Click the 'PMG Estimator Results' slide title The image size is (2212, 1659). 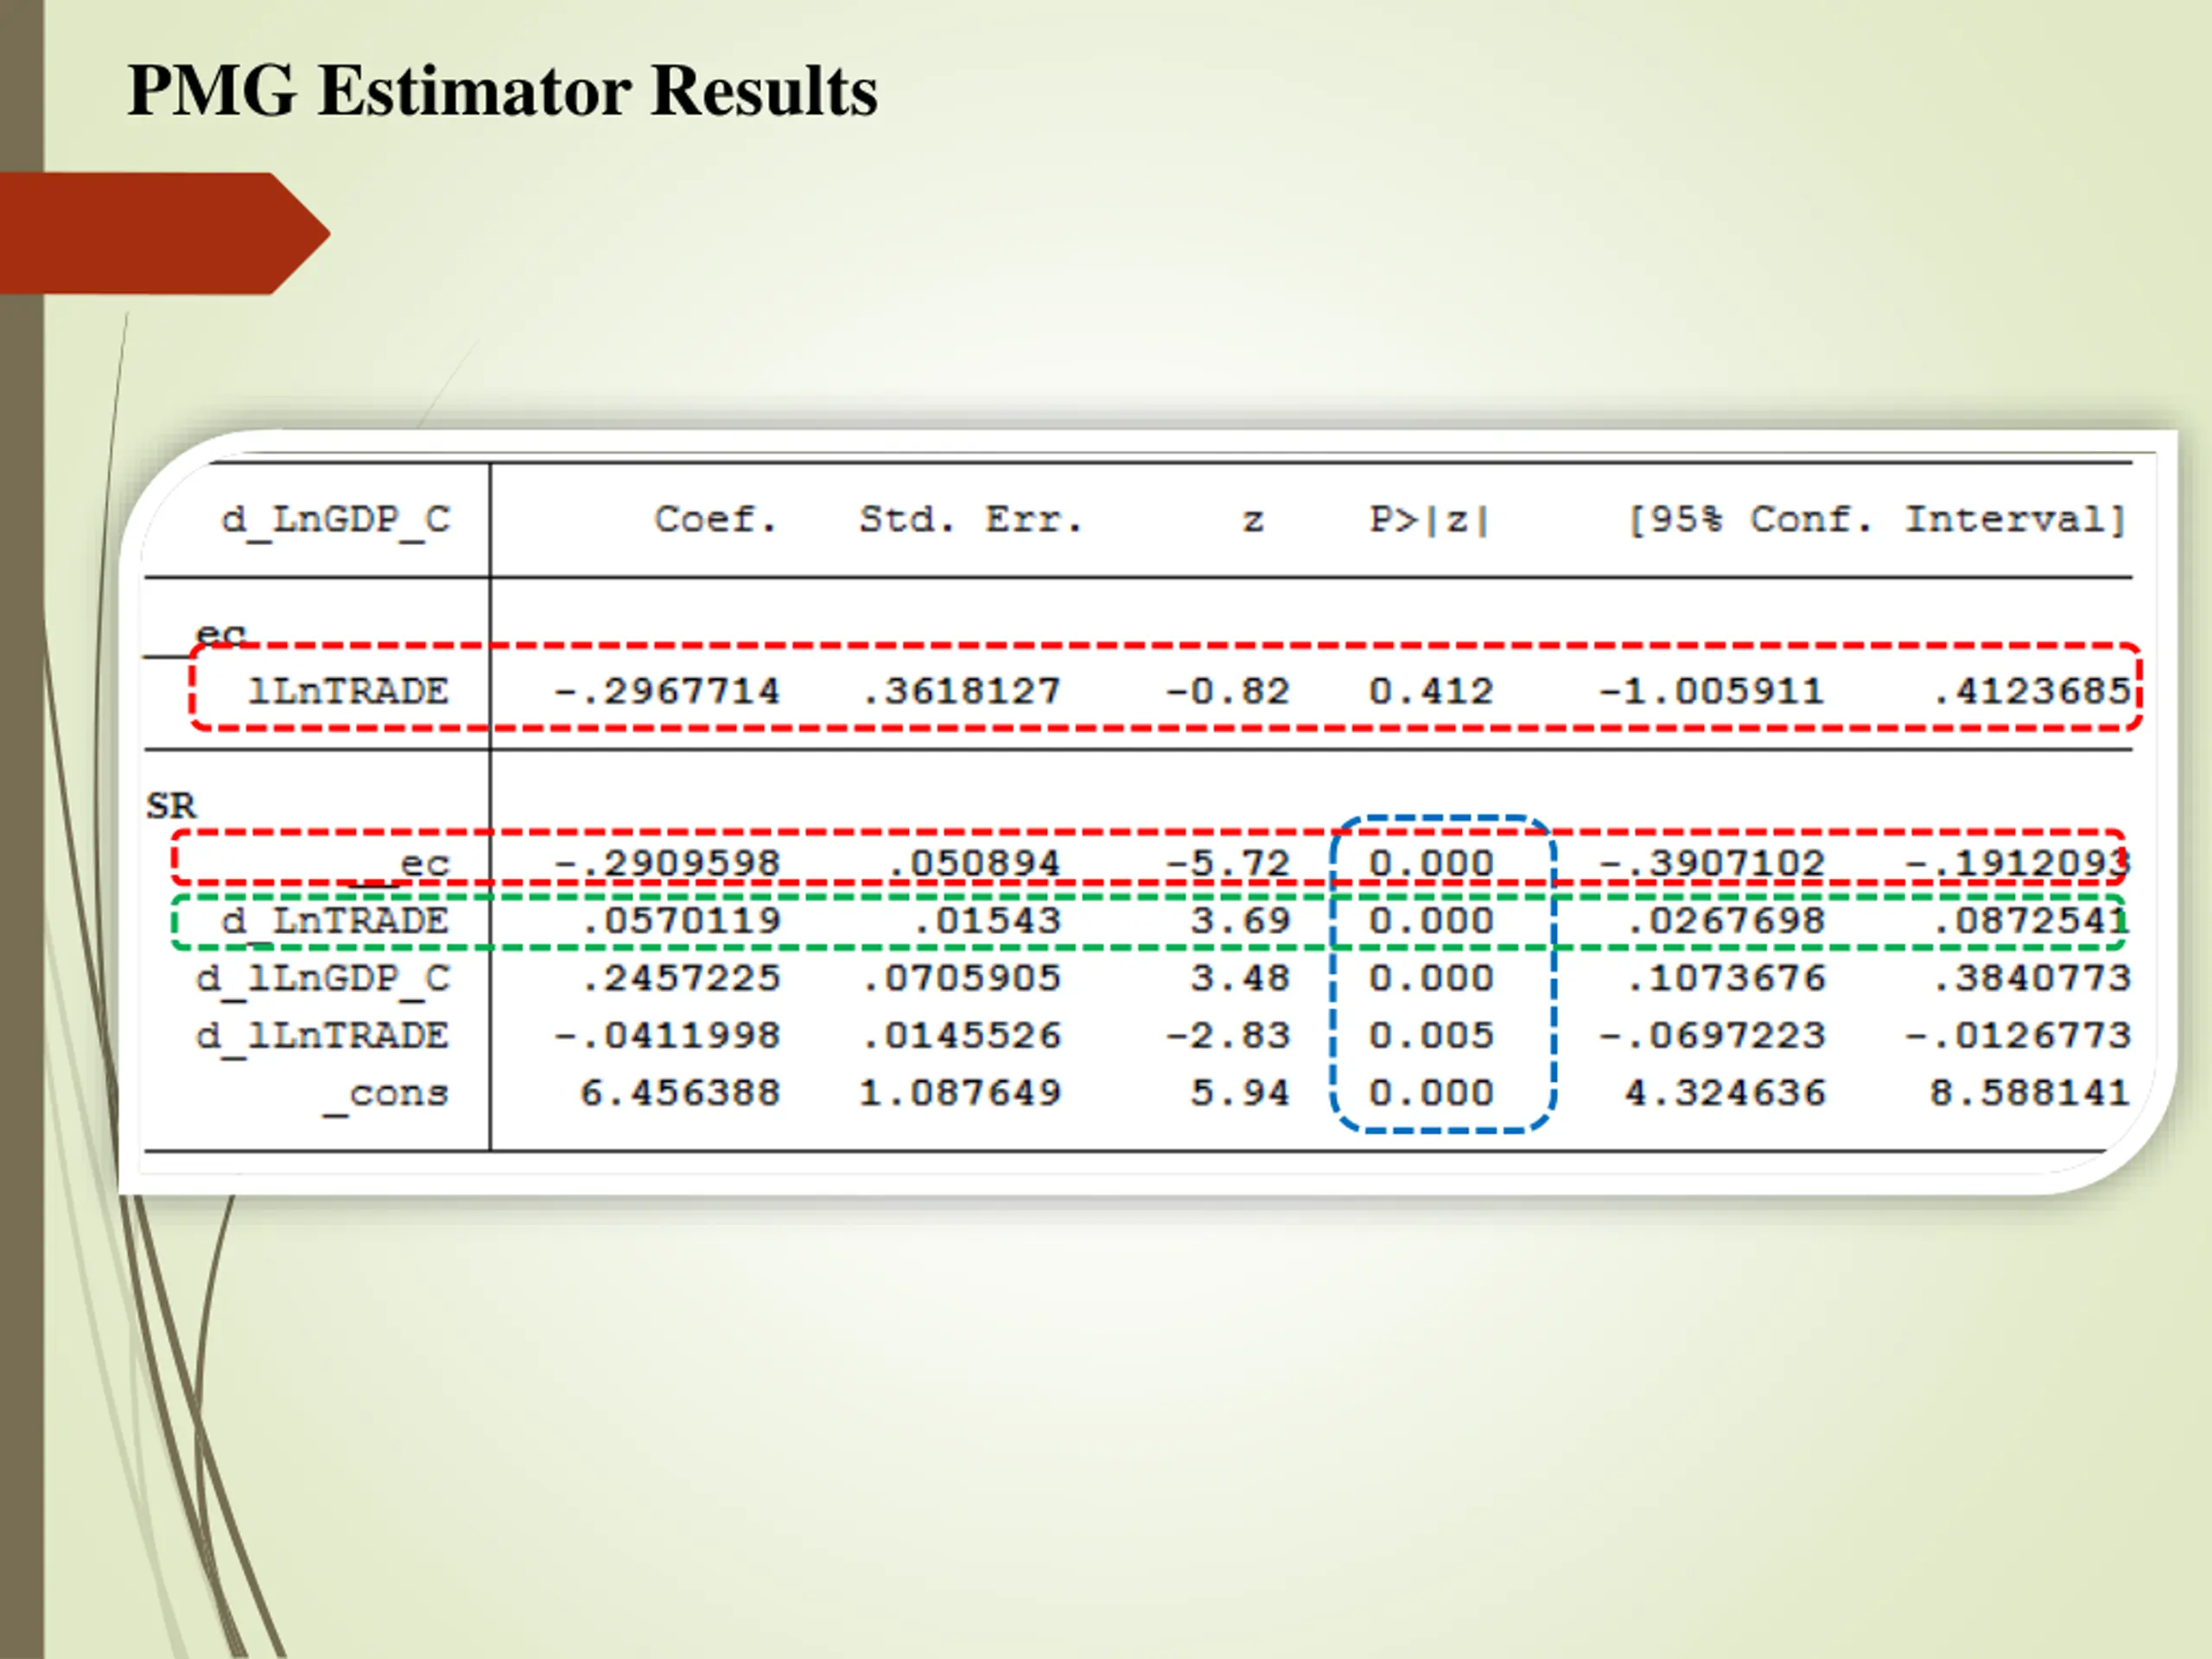[x=503, y=92]
